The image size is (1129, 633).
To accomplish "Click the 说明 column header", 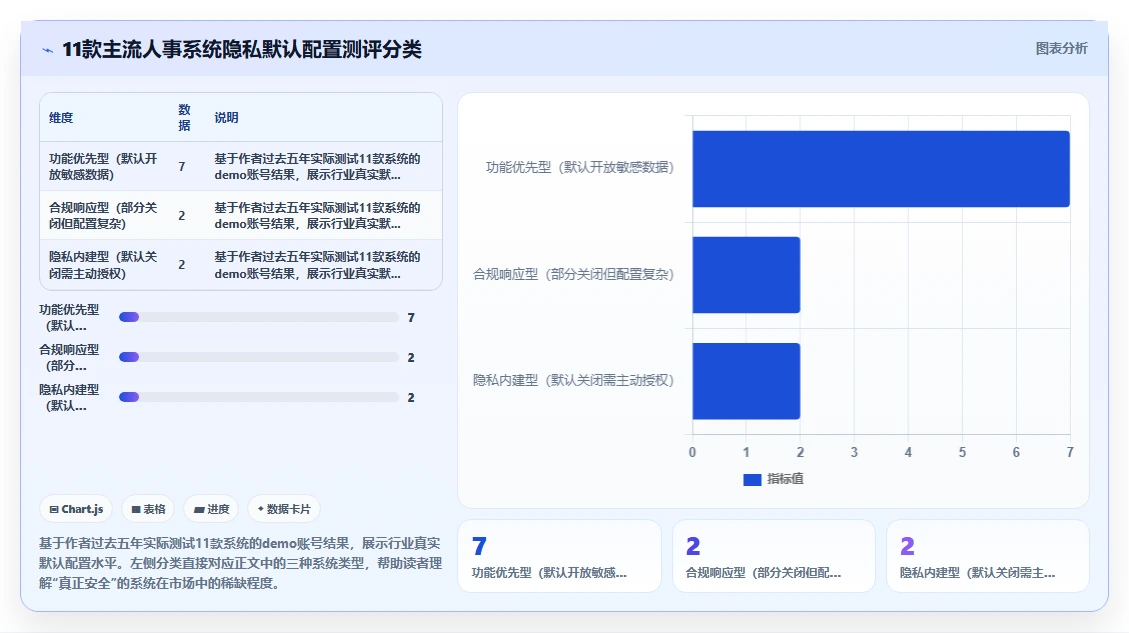I will [x=226, y=117].
